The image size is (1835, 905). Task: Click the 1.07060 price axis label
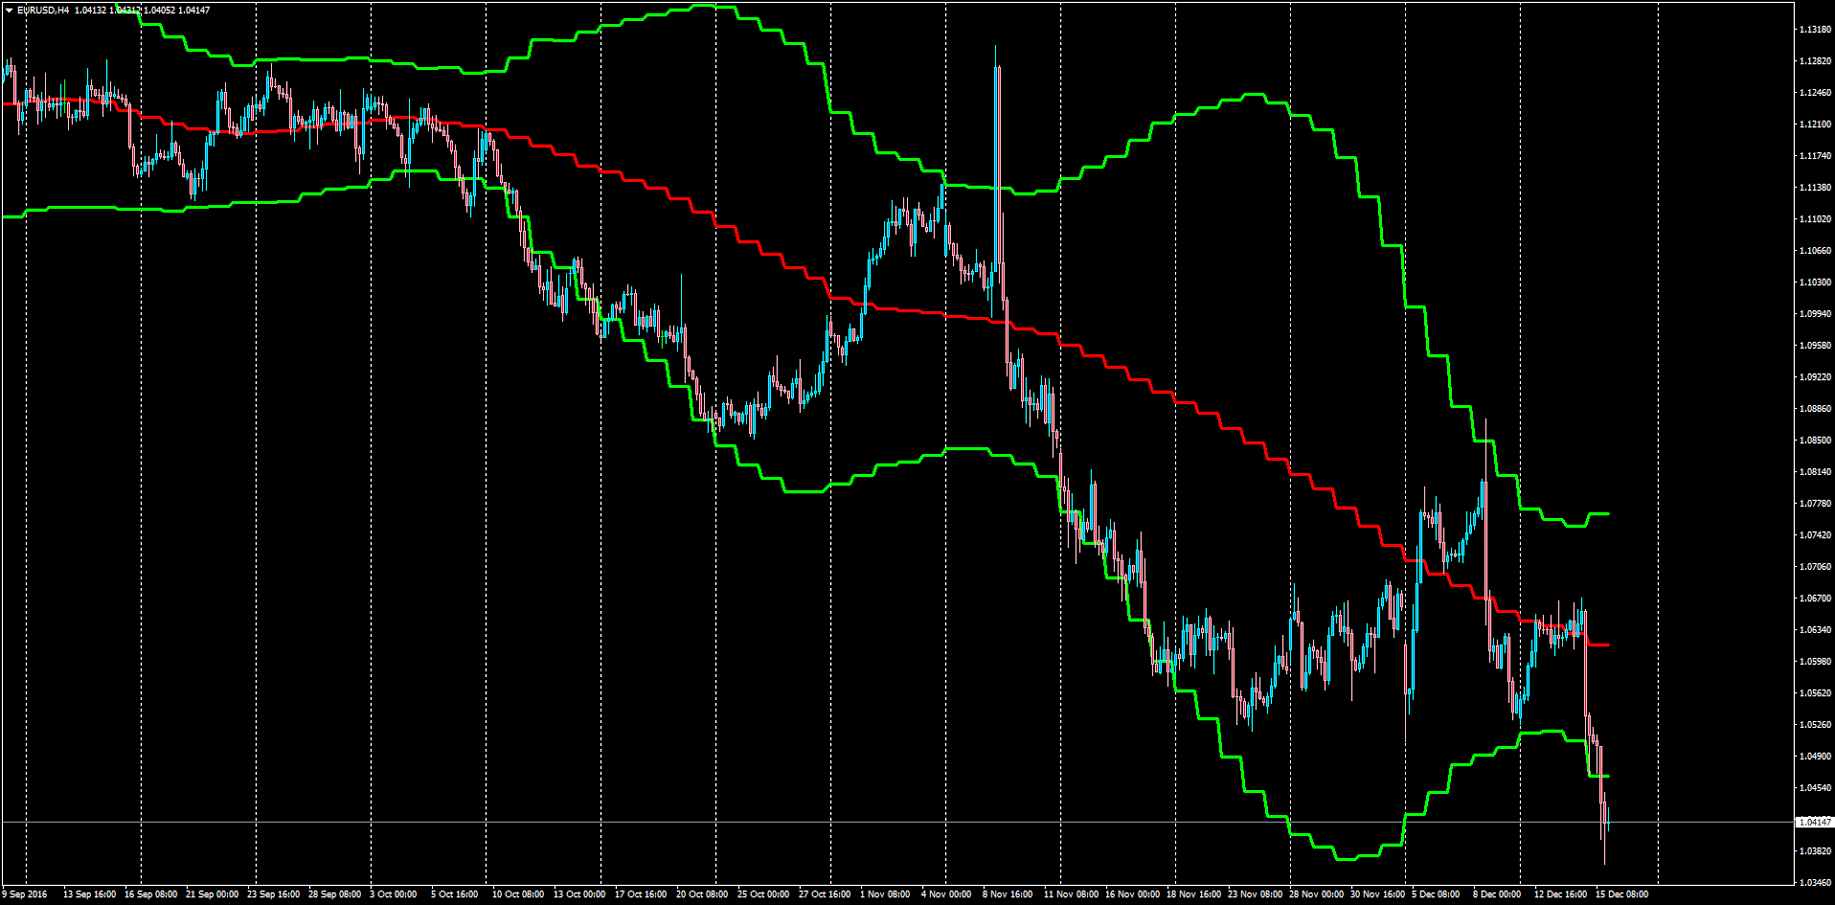click(x=1815, y=567)
